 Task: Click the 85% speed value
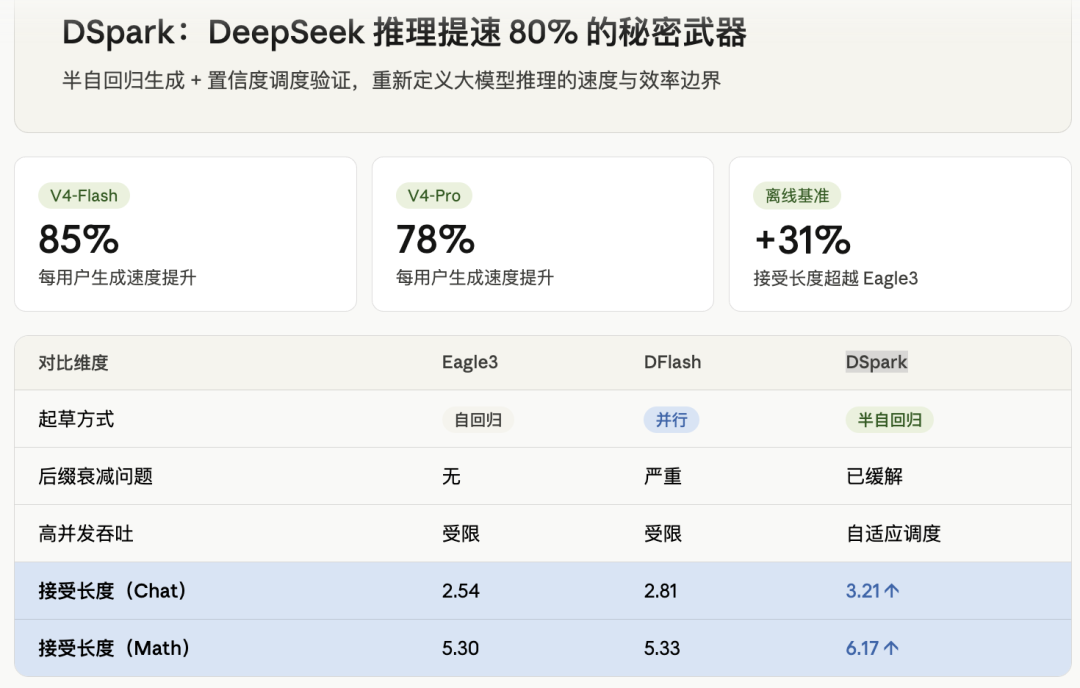(79, 240)
